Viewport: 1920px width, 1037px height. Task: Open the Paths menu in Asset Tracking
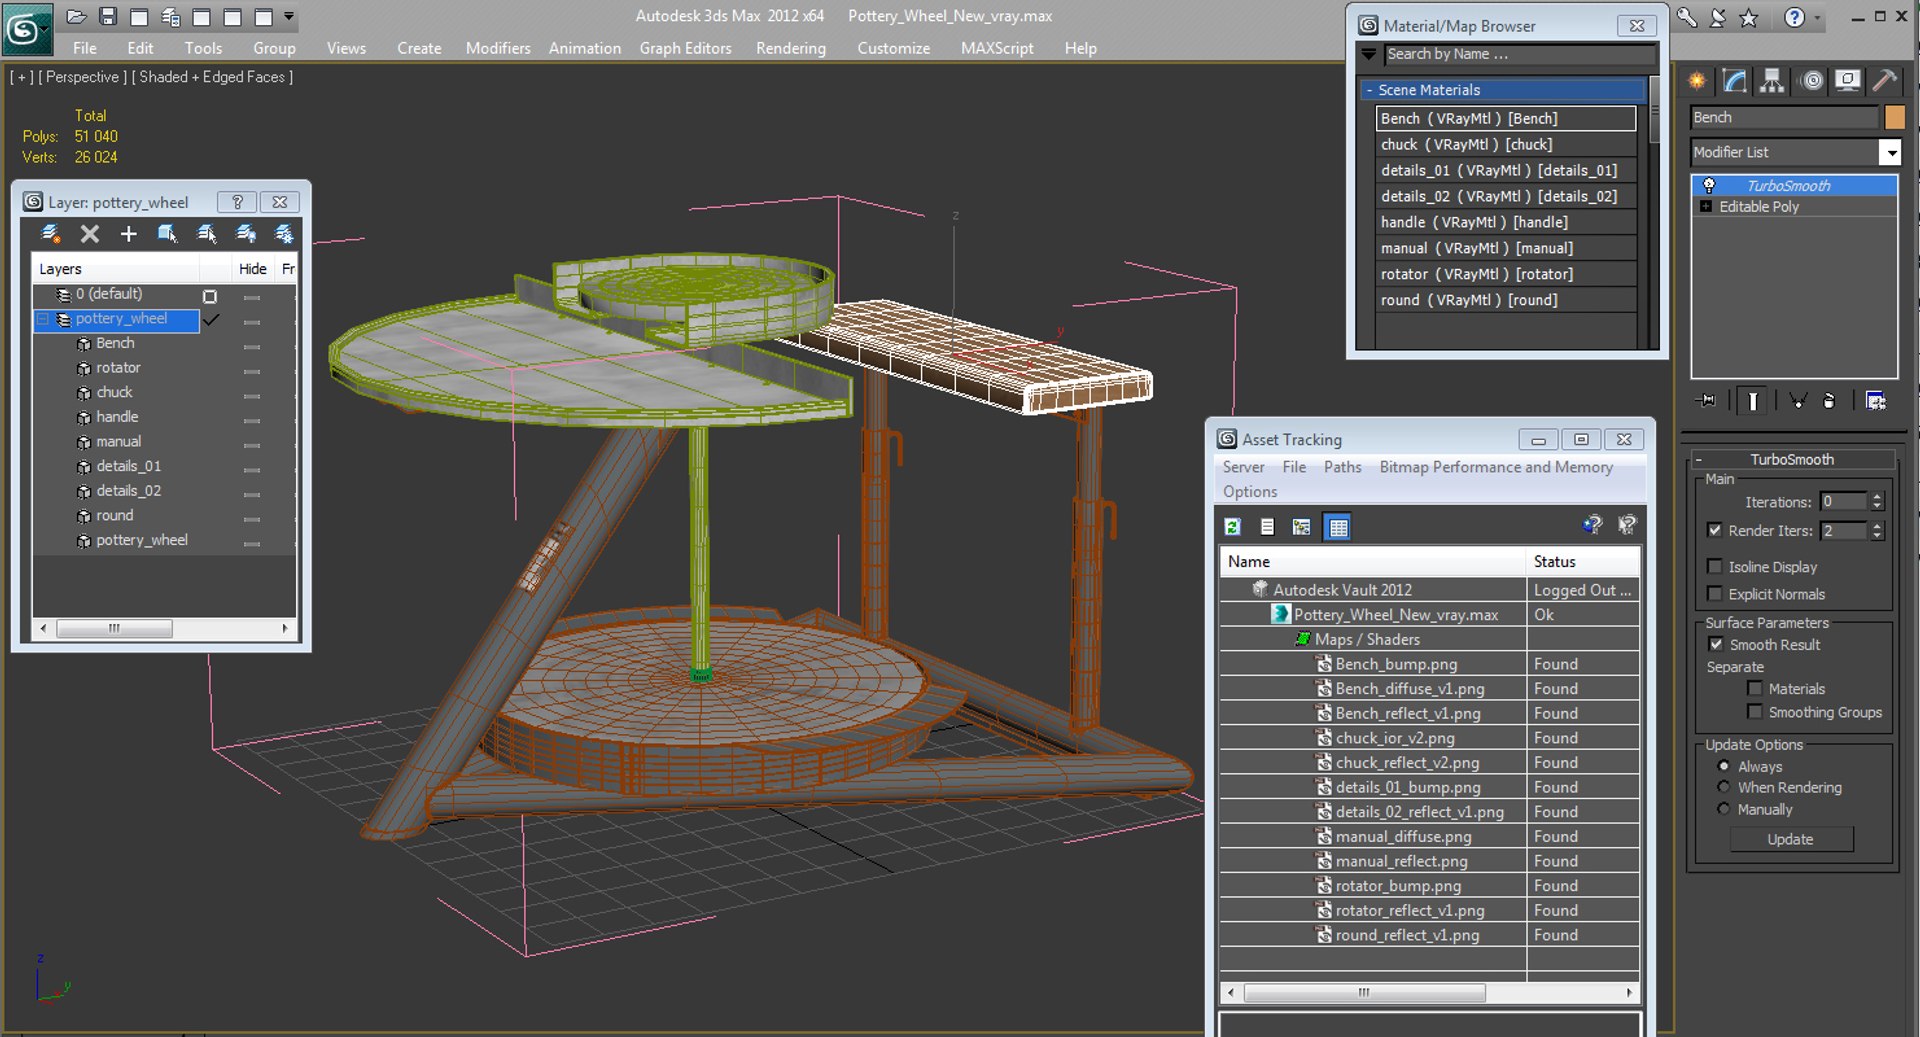[1342, 467]
